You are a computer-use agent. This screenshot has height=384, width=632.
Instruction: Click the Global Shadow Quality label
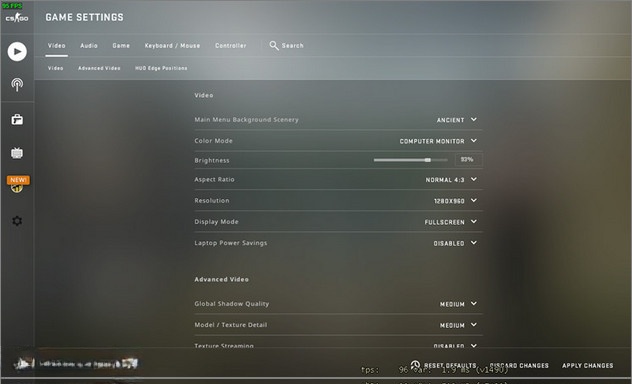(232, 304)
